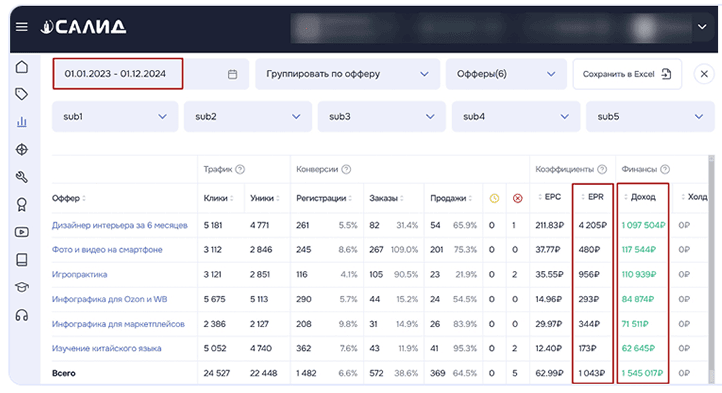Close the filter panel with X button
The image size is (722, 393).
704,74
